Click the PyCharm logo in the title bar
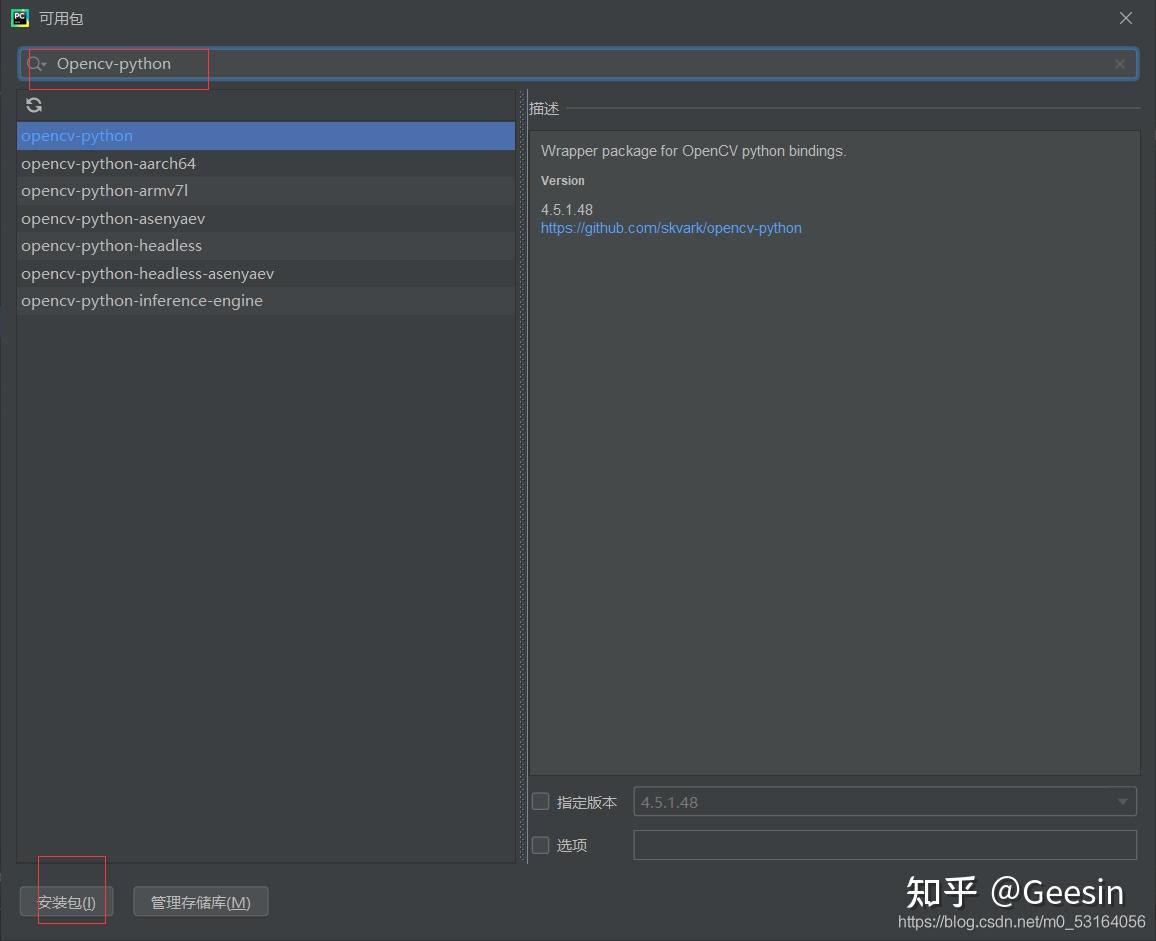Viewport: 1156px width, 941px height. coord(18,17)
